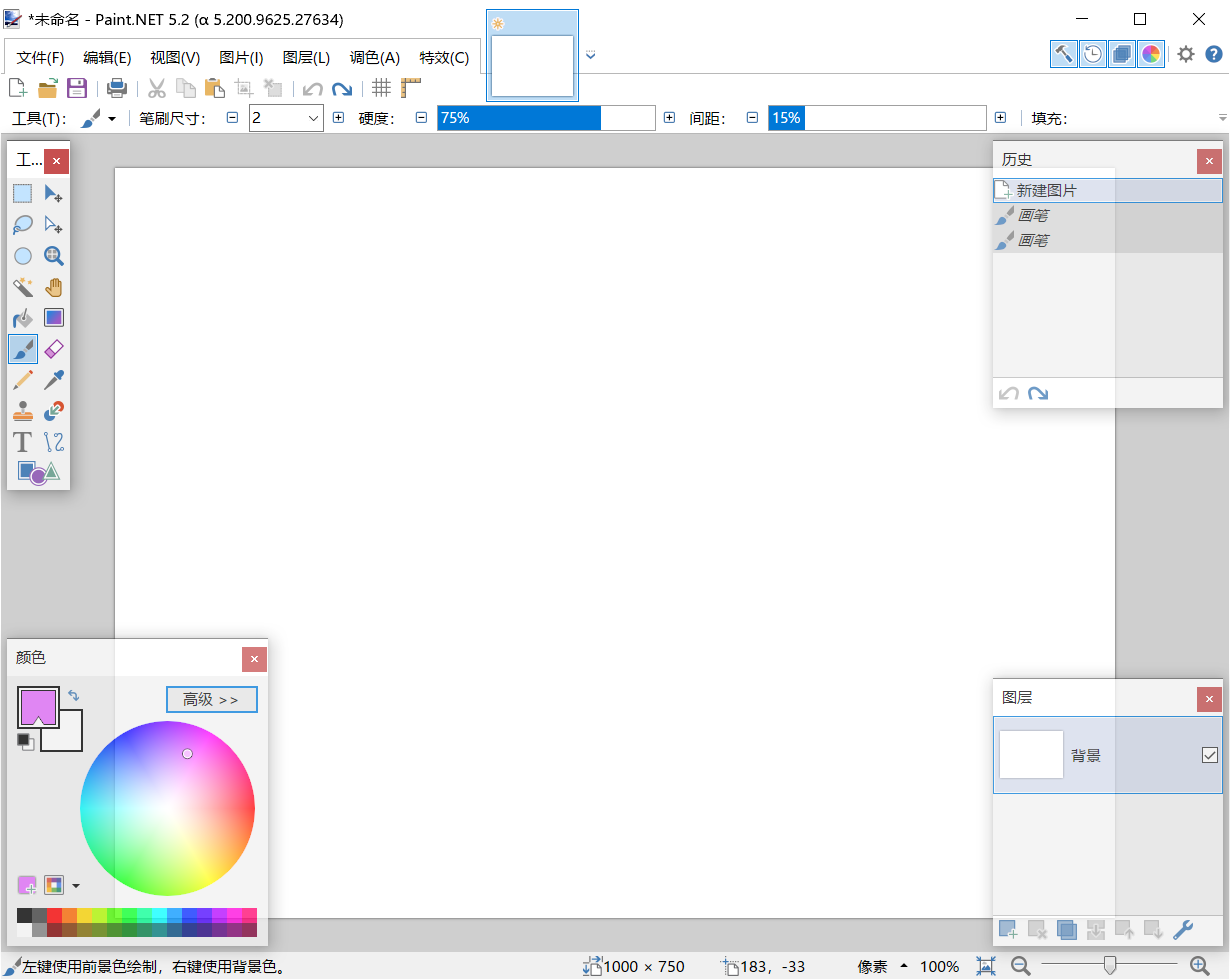
Task: Select the Text tool
Action: pyautogui.click(x=23, y=441)
